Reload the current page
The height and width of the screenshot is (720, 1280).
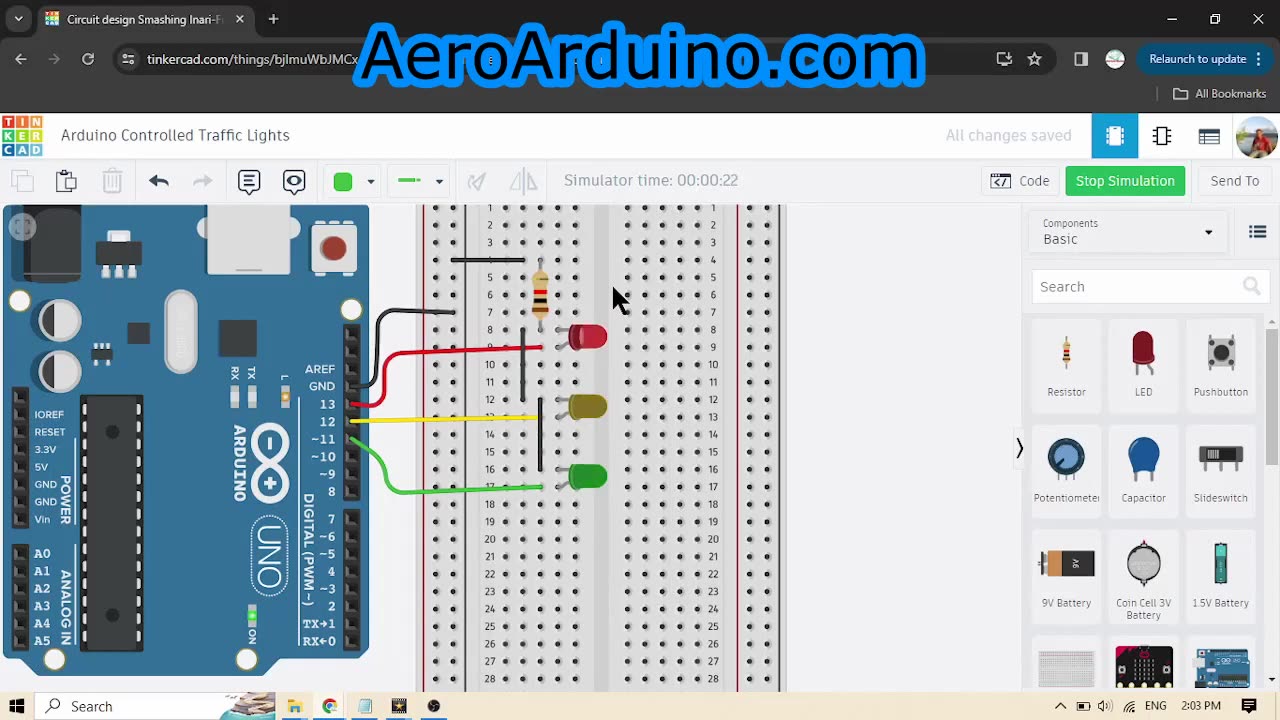pyautogui.click(x=88, y=59)
